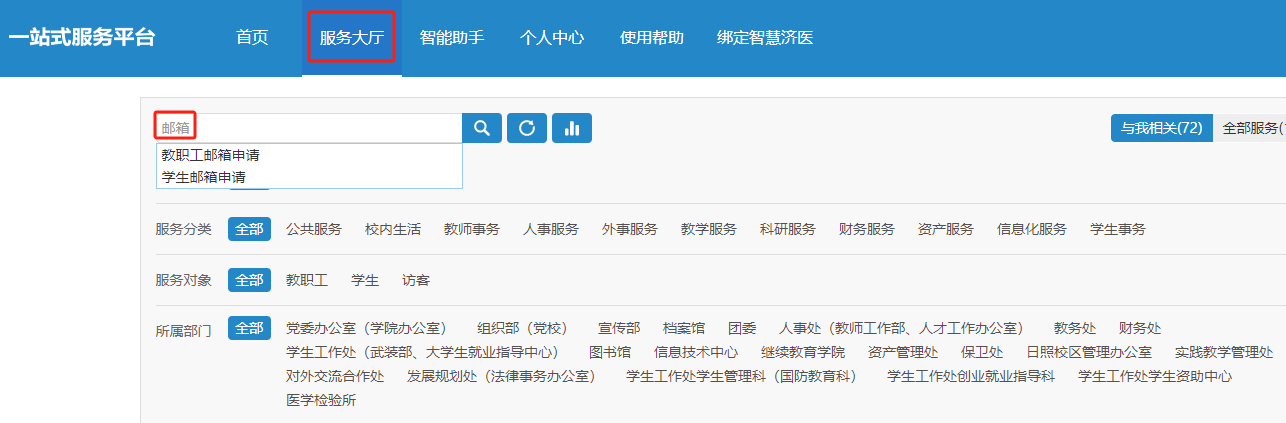Filter service target by 学生

point(365,281)
